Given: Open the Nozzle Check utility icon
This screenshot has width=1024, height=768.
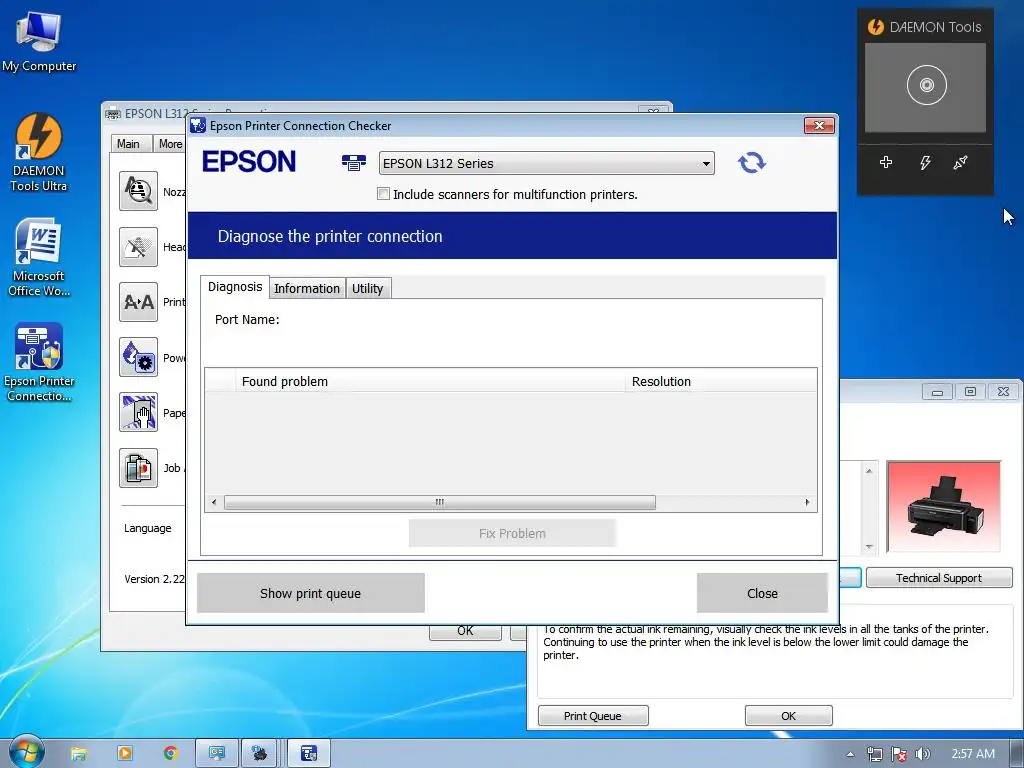Looking at the screenshot, I should click(x=138, y=191).
